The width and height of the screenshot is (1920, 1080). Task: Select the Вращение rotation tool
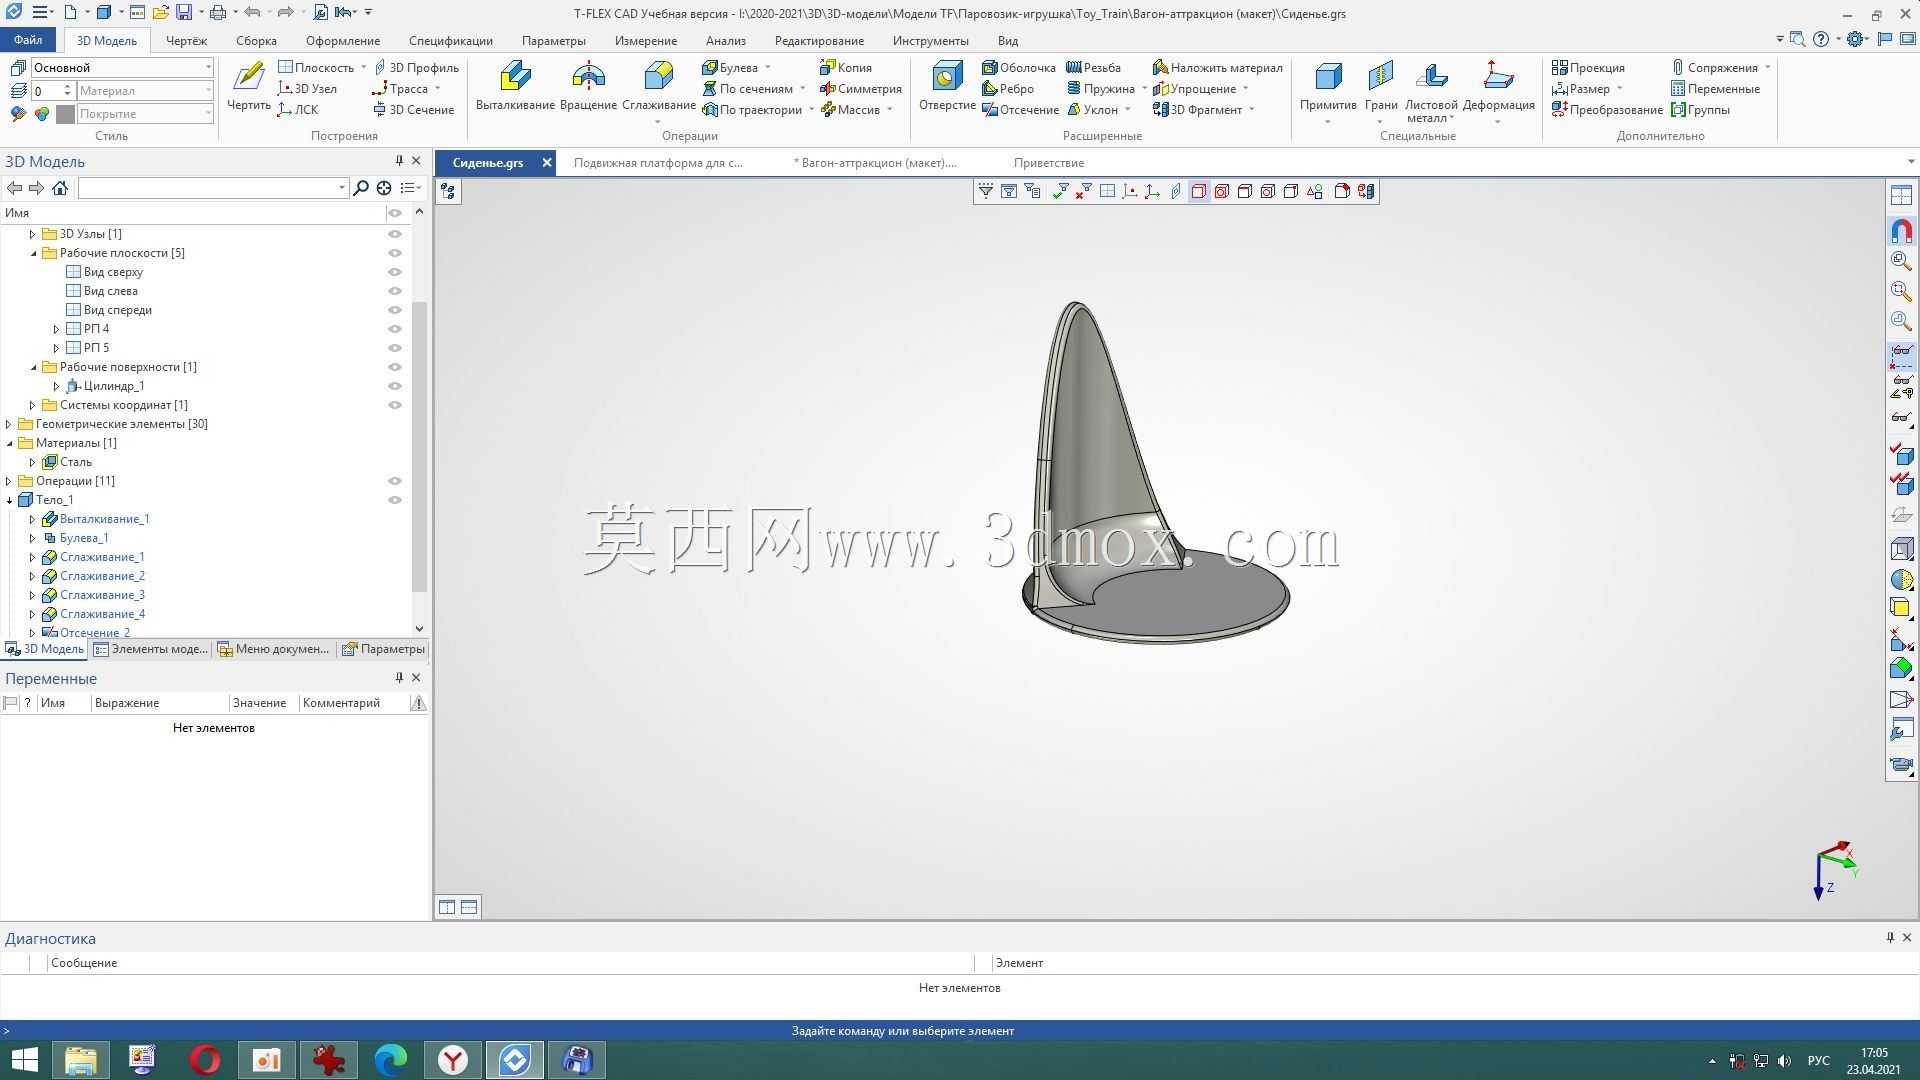[x=588, y=86]
